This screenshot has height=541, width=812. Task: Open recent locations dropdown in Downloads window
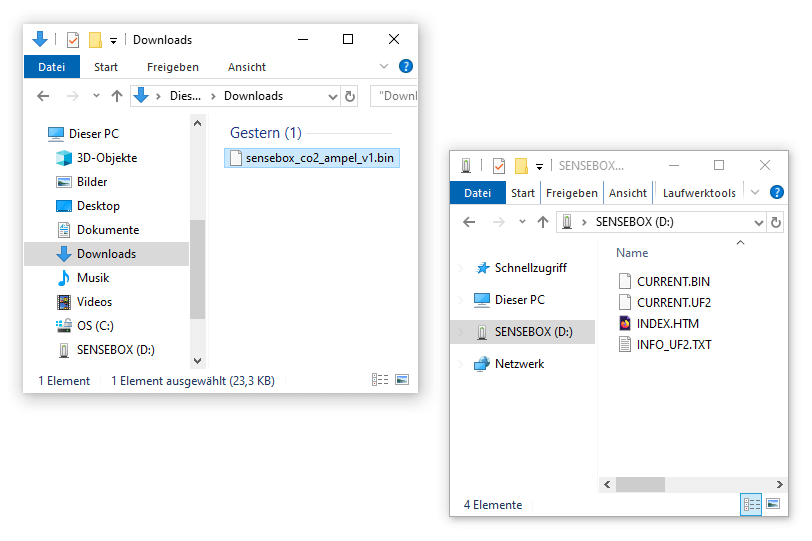click(x=96, y=96)
